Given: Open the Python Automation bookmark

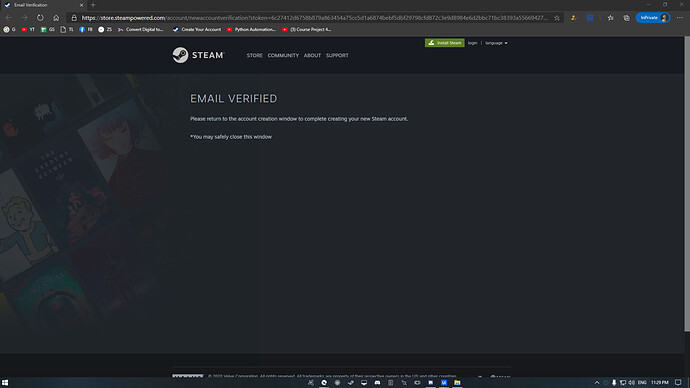Looking at the screenshot, I should tap(251, 29).
